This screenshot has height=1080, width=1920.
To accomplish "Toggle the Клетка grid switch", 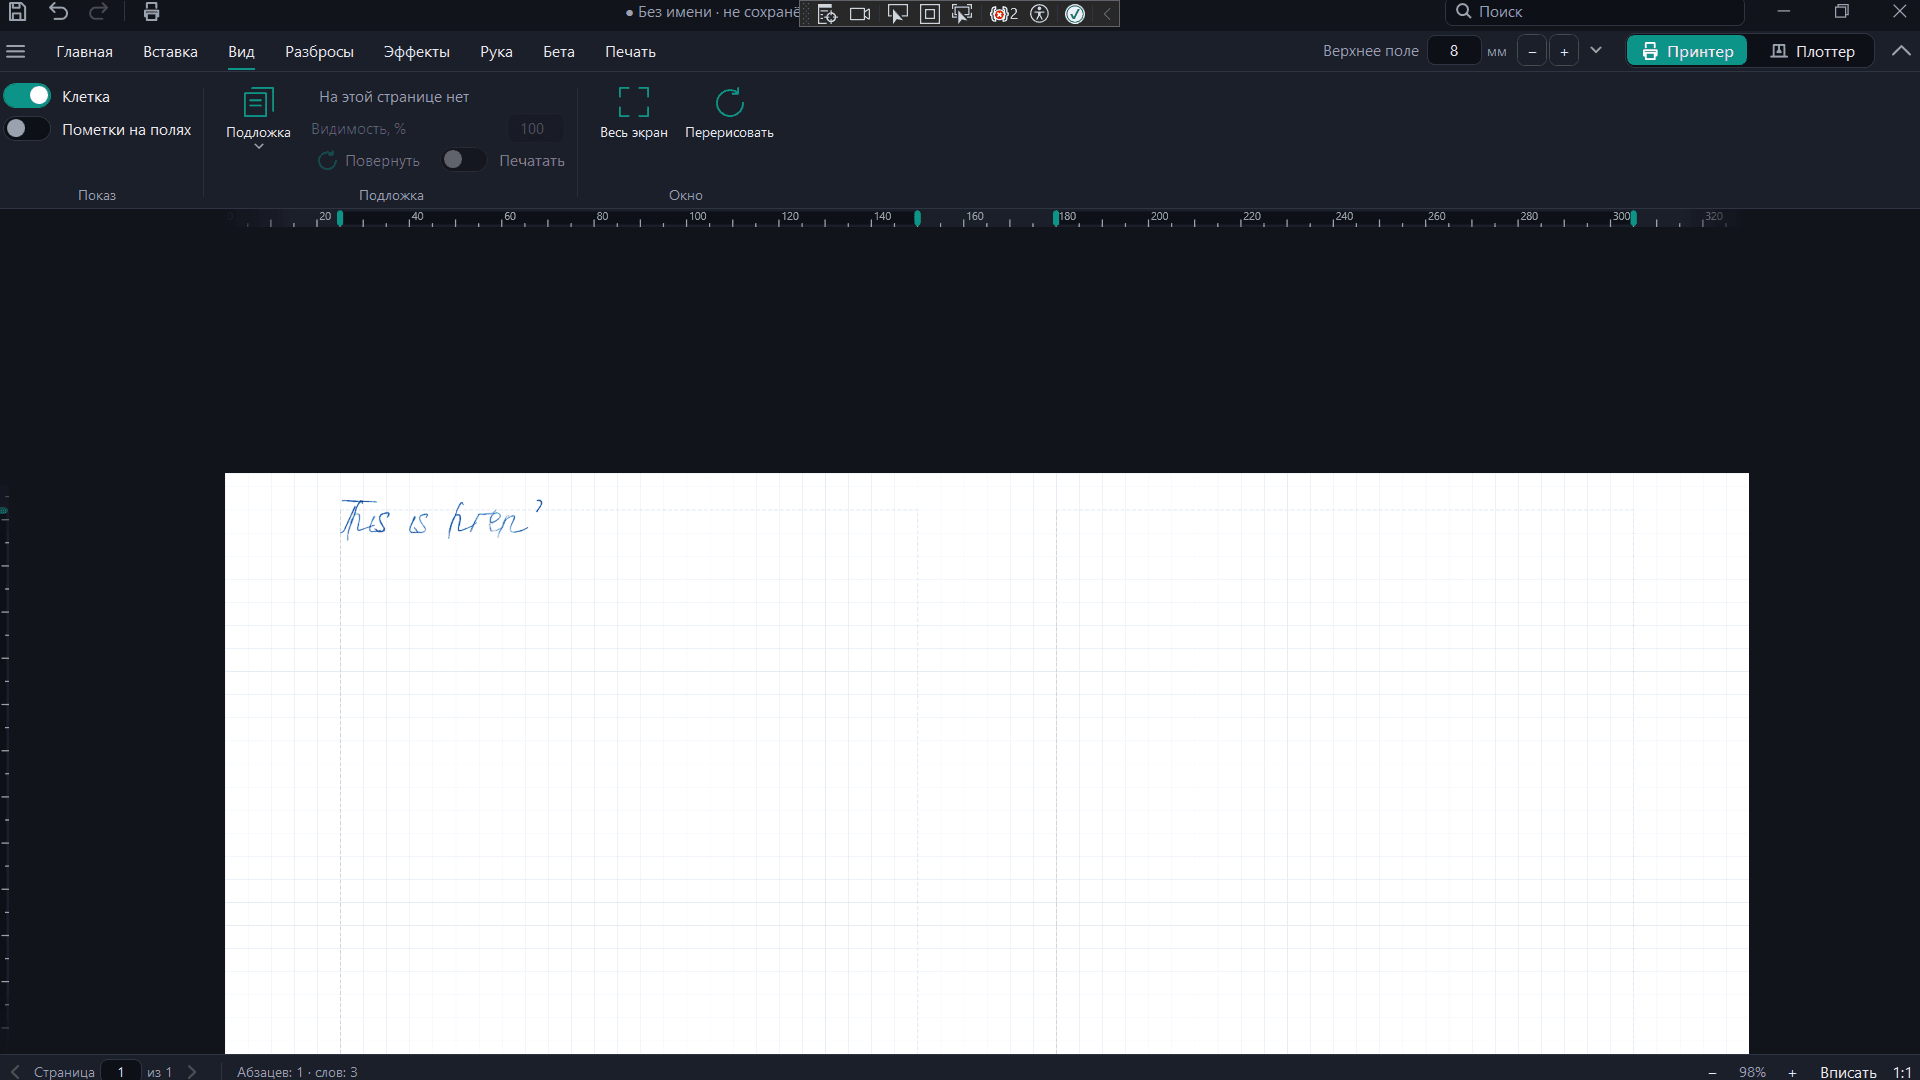I will [27, 96].
